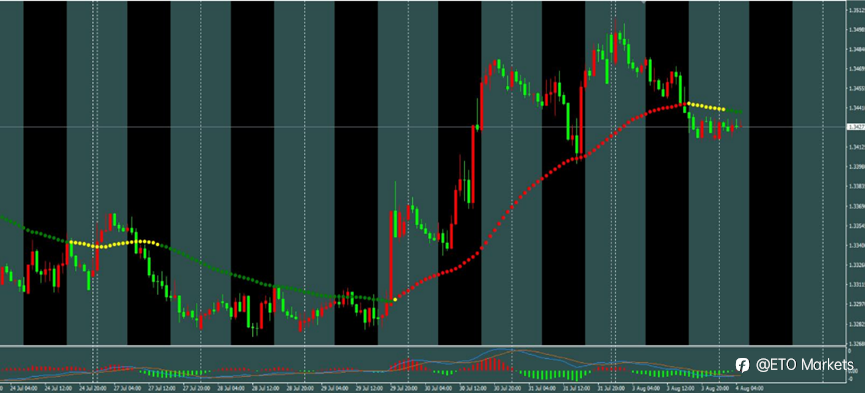
Task: Select the 1.3369 price axis label
Action: 857,206
